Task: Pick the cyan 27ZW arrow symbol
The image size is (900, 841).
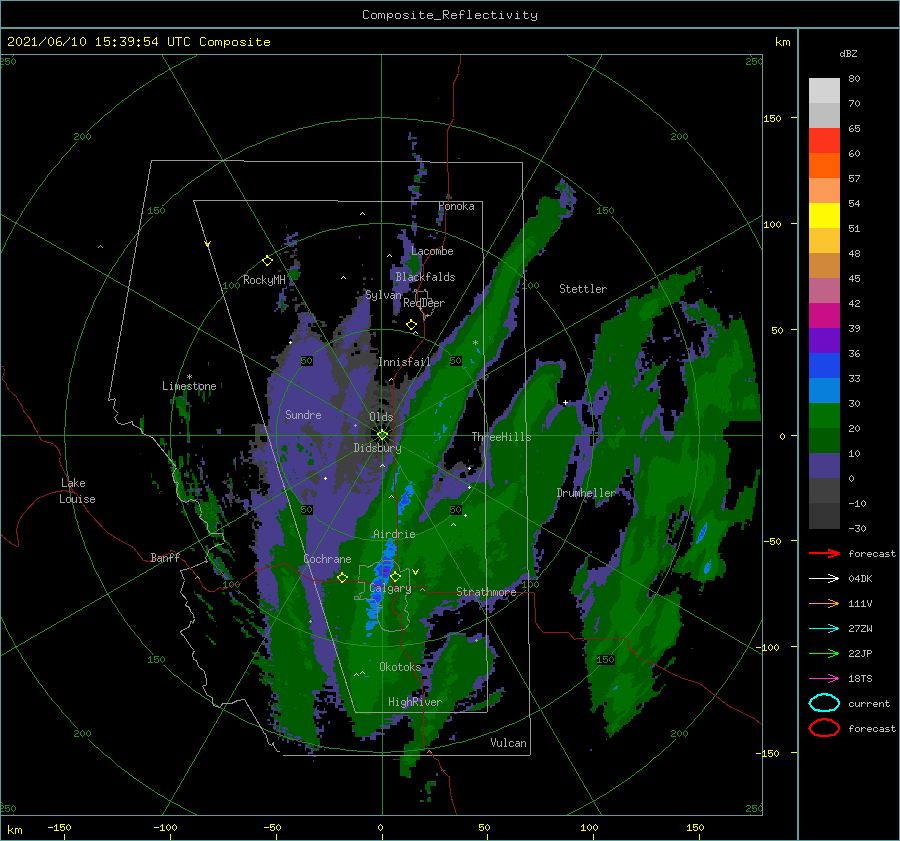Action: pyautogui.click(x=824, y=629)
